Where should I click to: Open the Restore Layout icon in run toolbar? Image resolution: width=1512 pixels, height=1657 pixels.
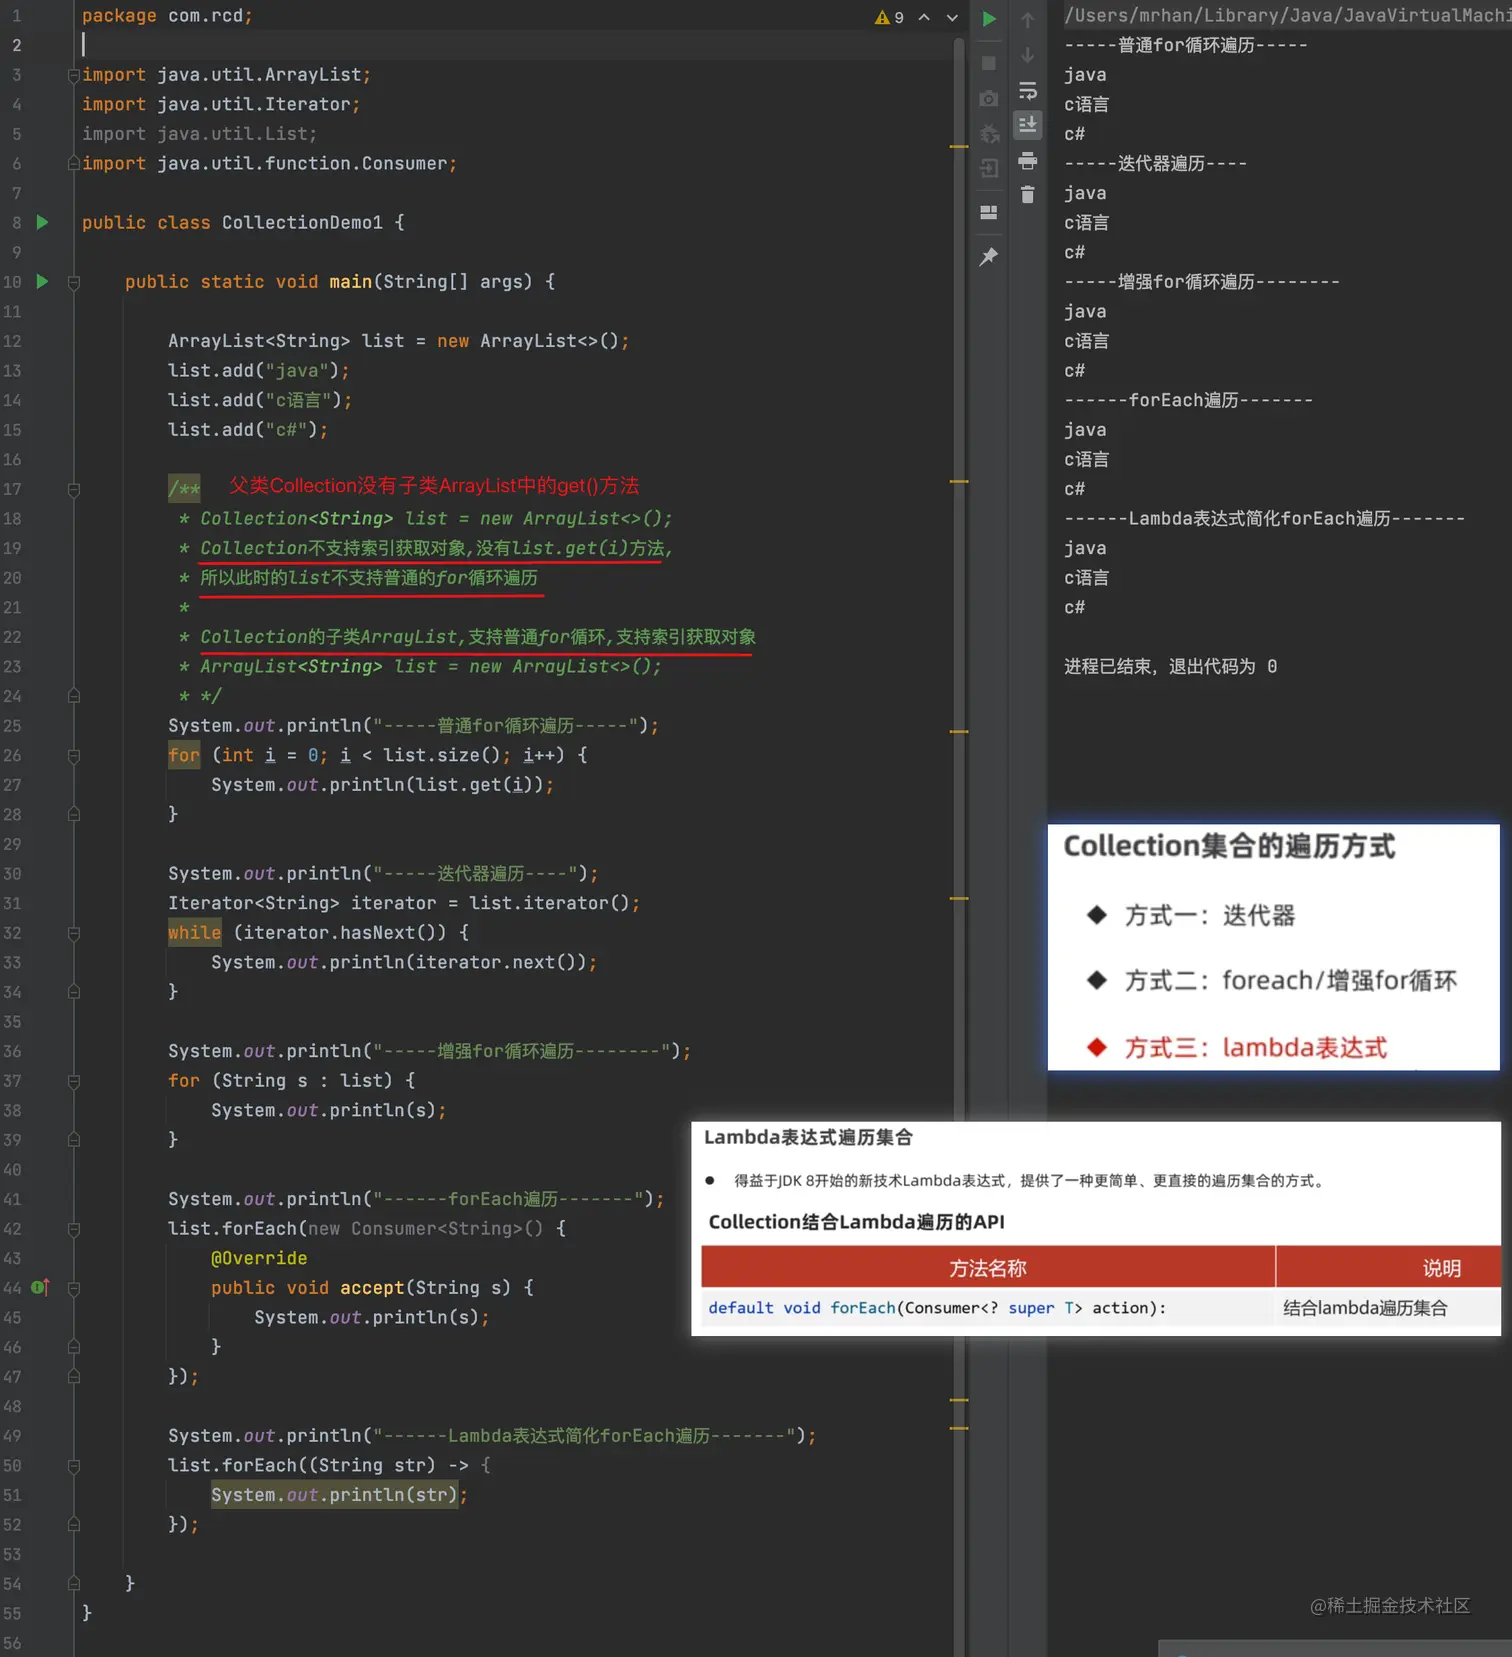989,212
